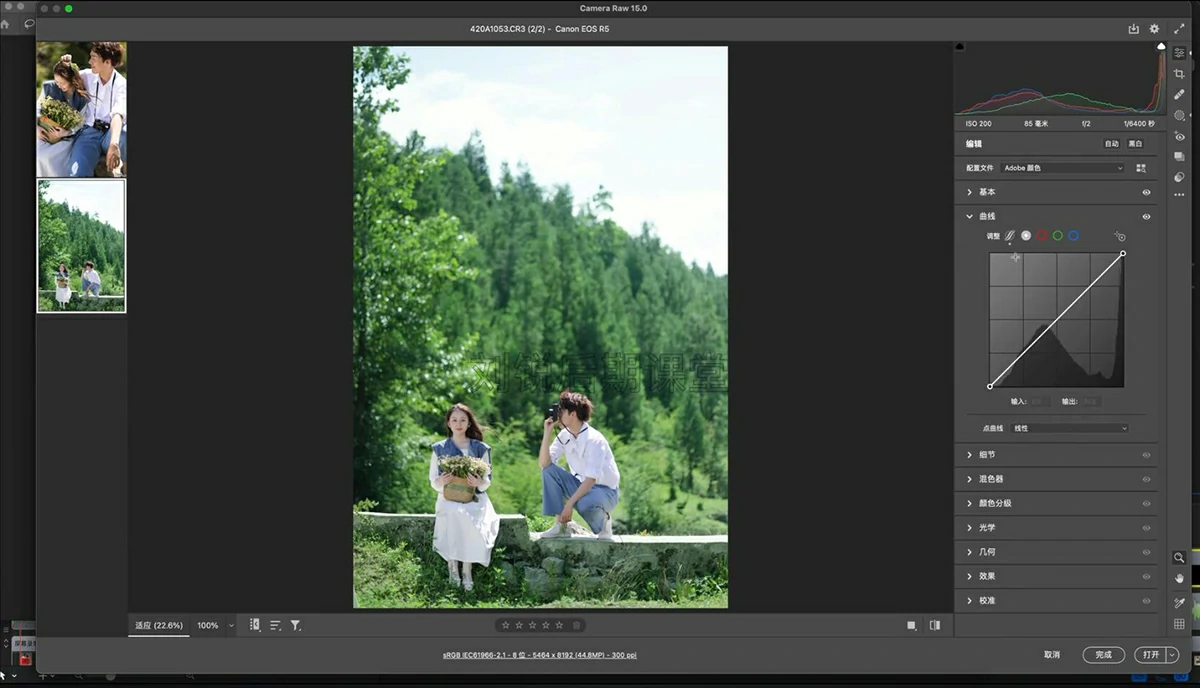
Task: Open the 配置文件 Adobe 颜色 dropdown
Action: [x=1063, y=168]
